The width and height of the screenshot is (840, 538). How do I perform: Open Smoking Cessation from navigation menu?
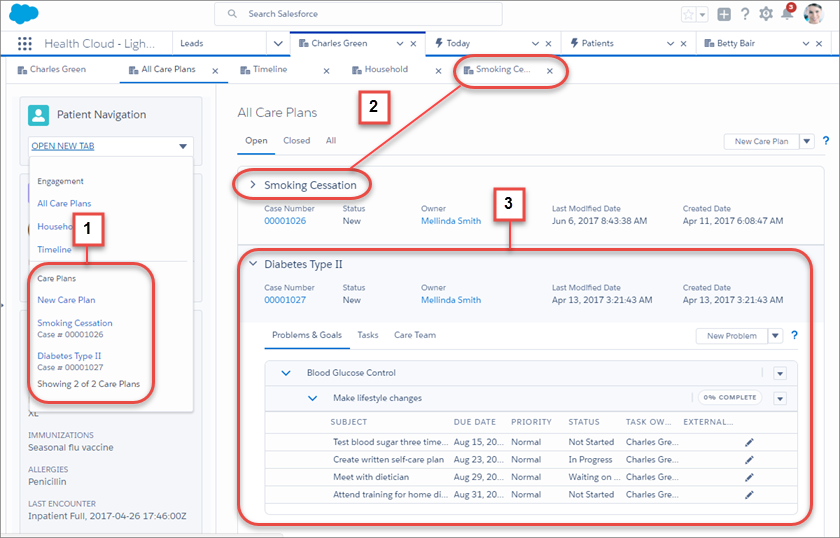coord(75,323)
